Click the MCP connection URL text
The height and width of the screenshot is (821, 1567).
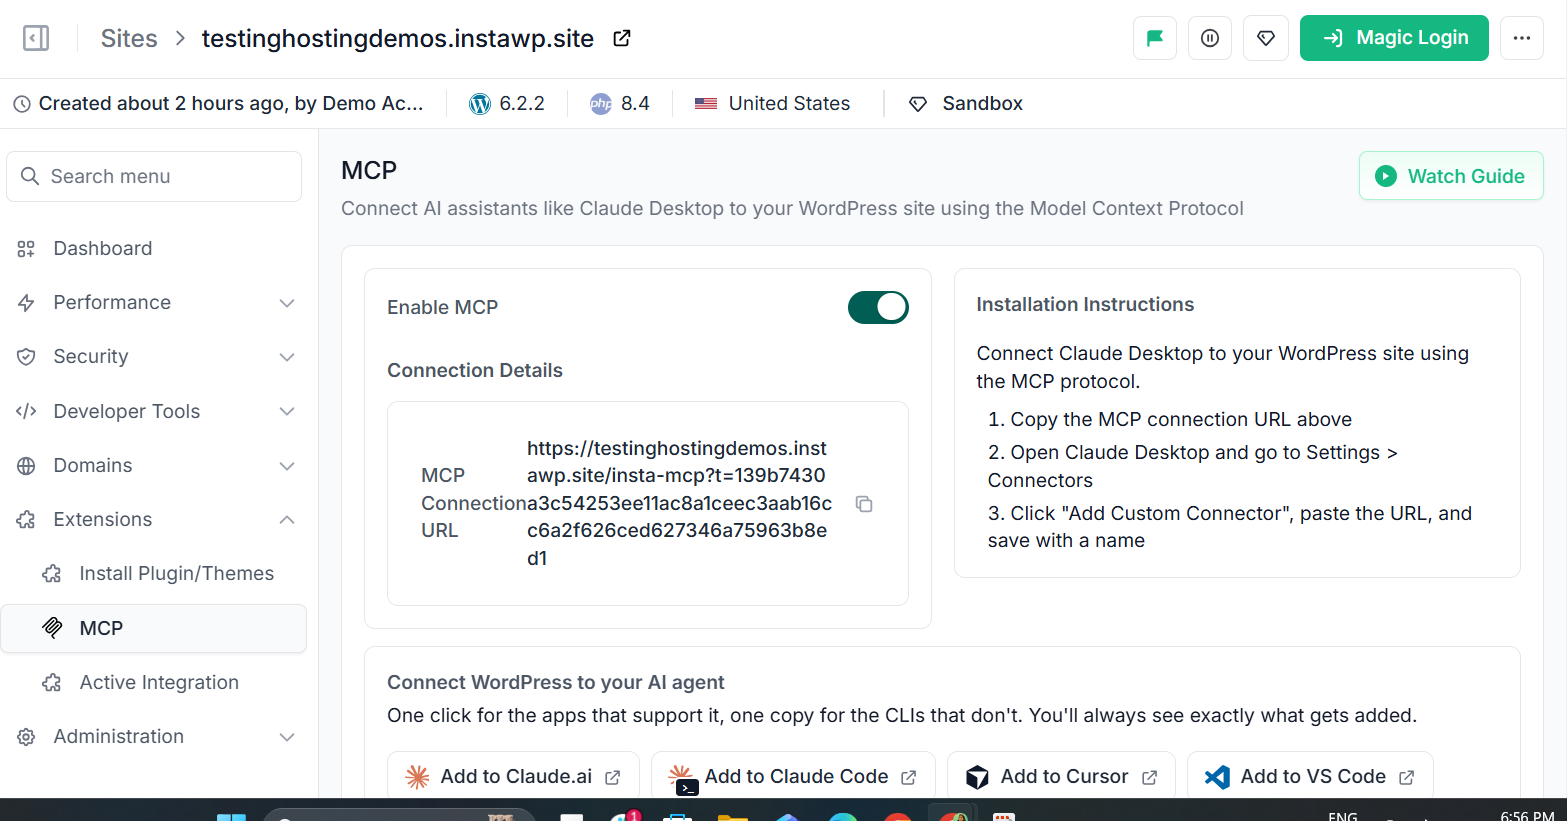pos(680,503)
